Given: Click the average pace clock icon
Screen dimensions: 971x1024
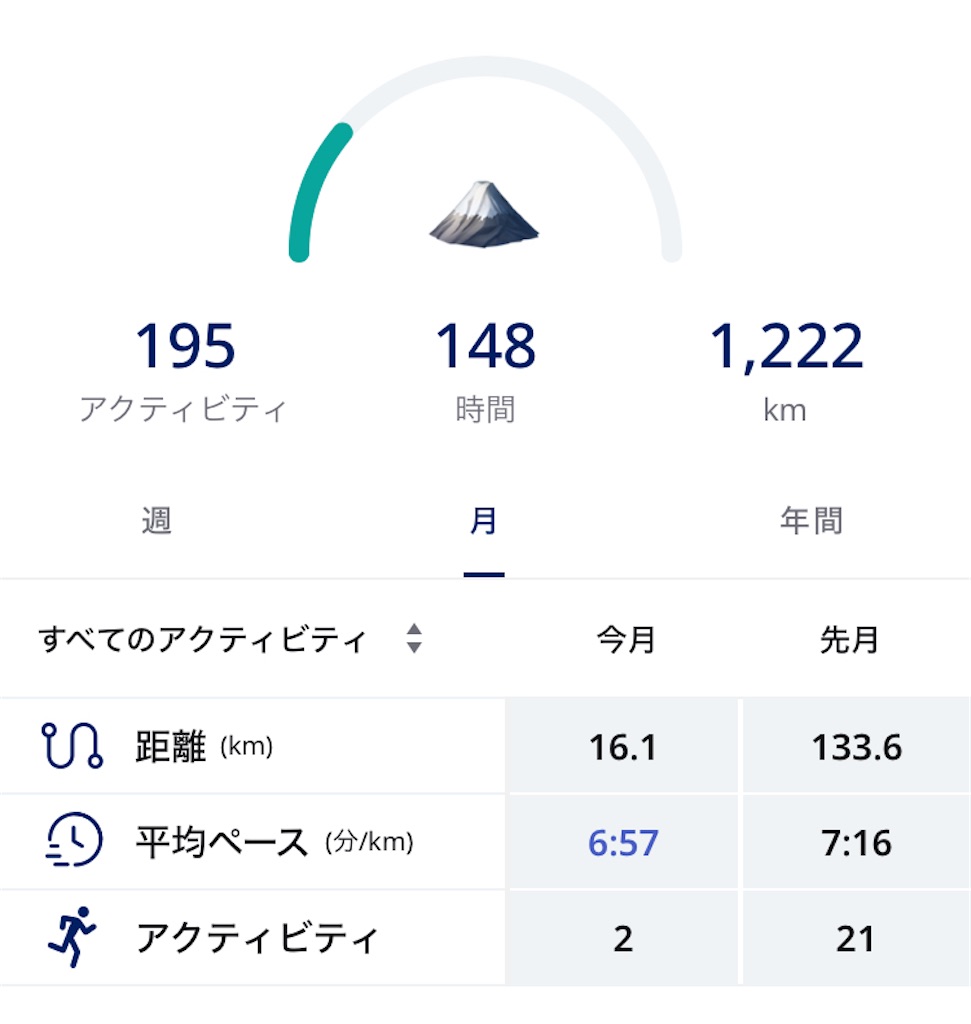Looking at the screenshot, I should (74, 840).
